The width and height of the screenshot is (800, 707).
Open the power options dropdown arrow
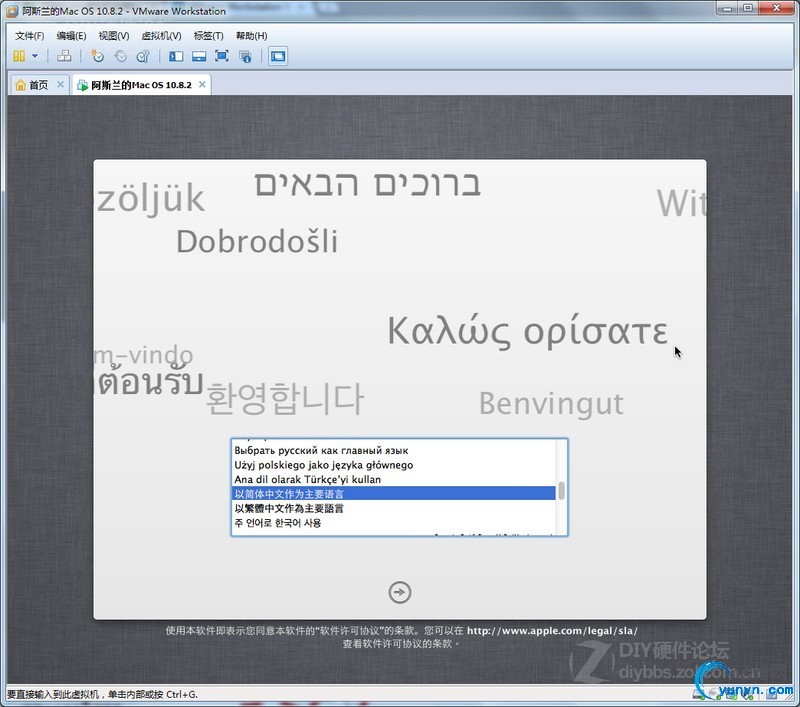pyautogui.click(x=35, y=56)
